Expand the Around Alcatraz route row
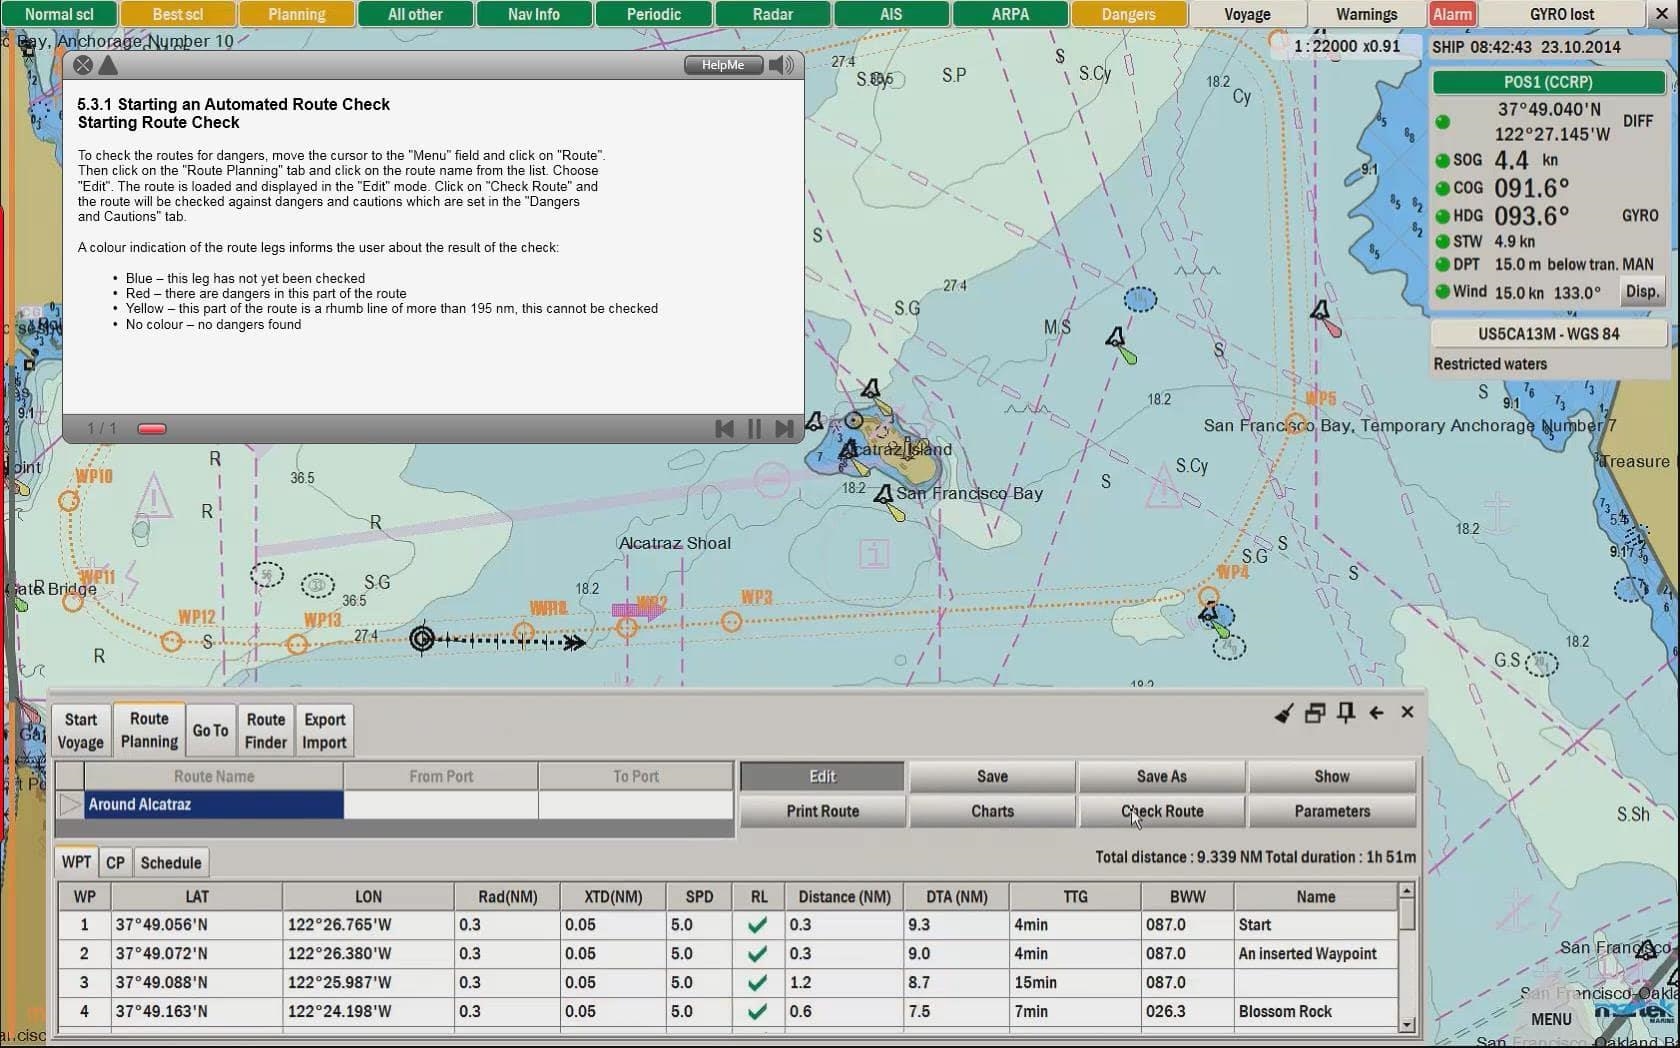Screen dimensions: 1680x1048 [69, 804]
